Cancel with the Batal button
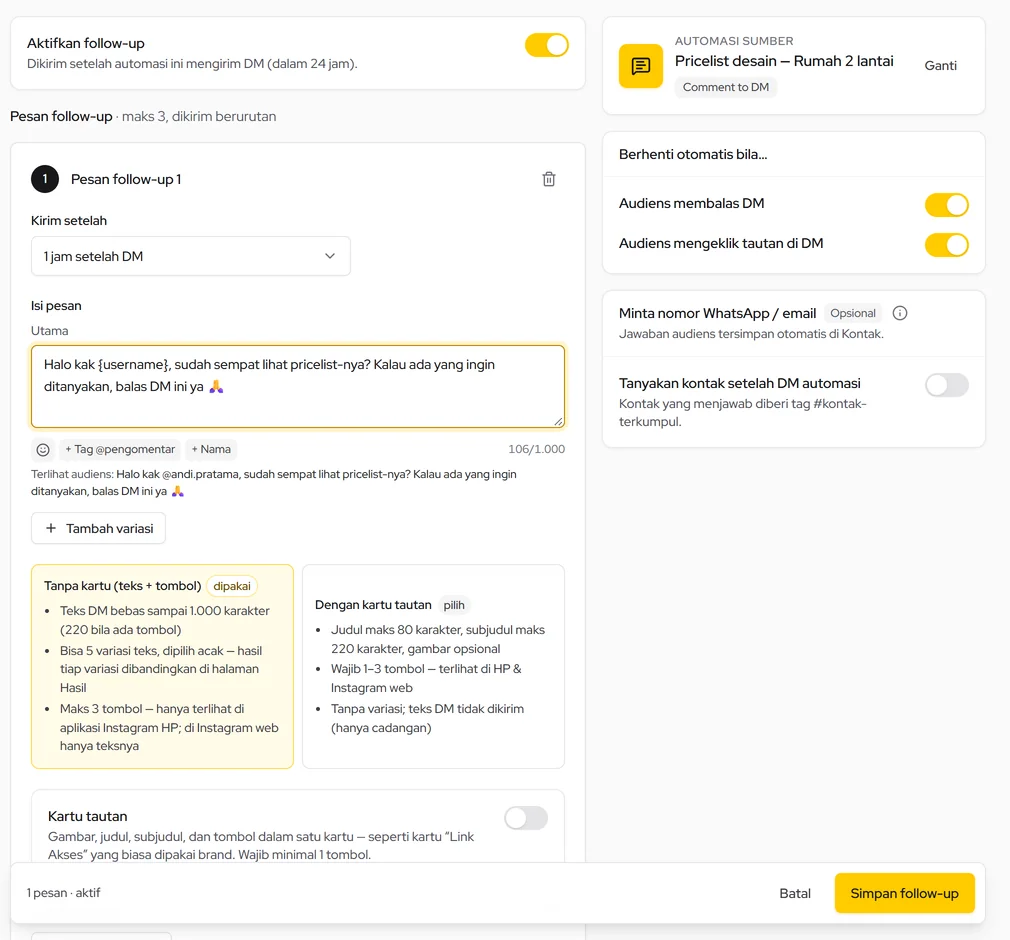The width and height of the screenshot is (1010, 940). click(x=795, y=894)
